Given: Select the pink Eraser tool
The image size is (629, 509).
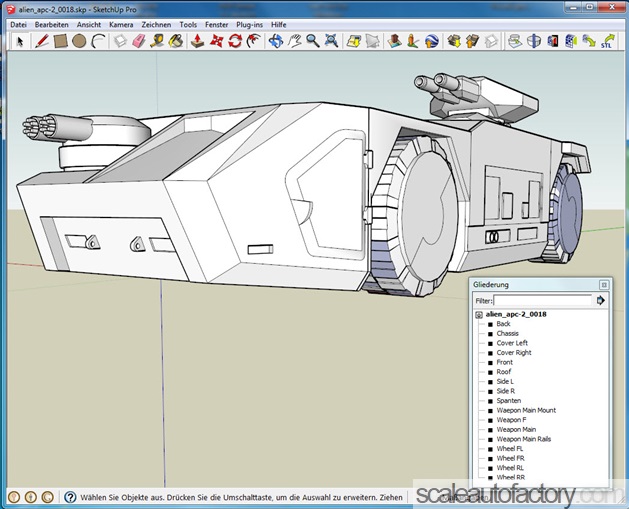Looking at the screenshot, I should coord(138,41).
